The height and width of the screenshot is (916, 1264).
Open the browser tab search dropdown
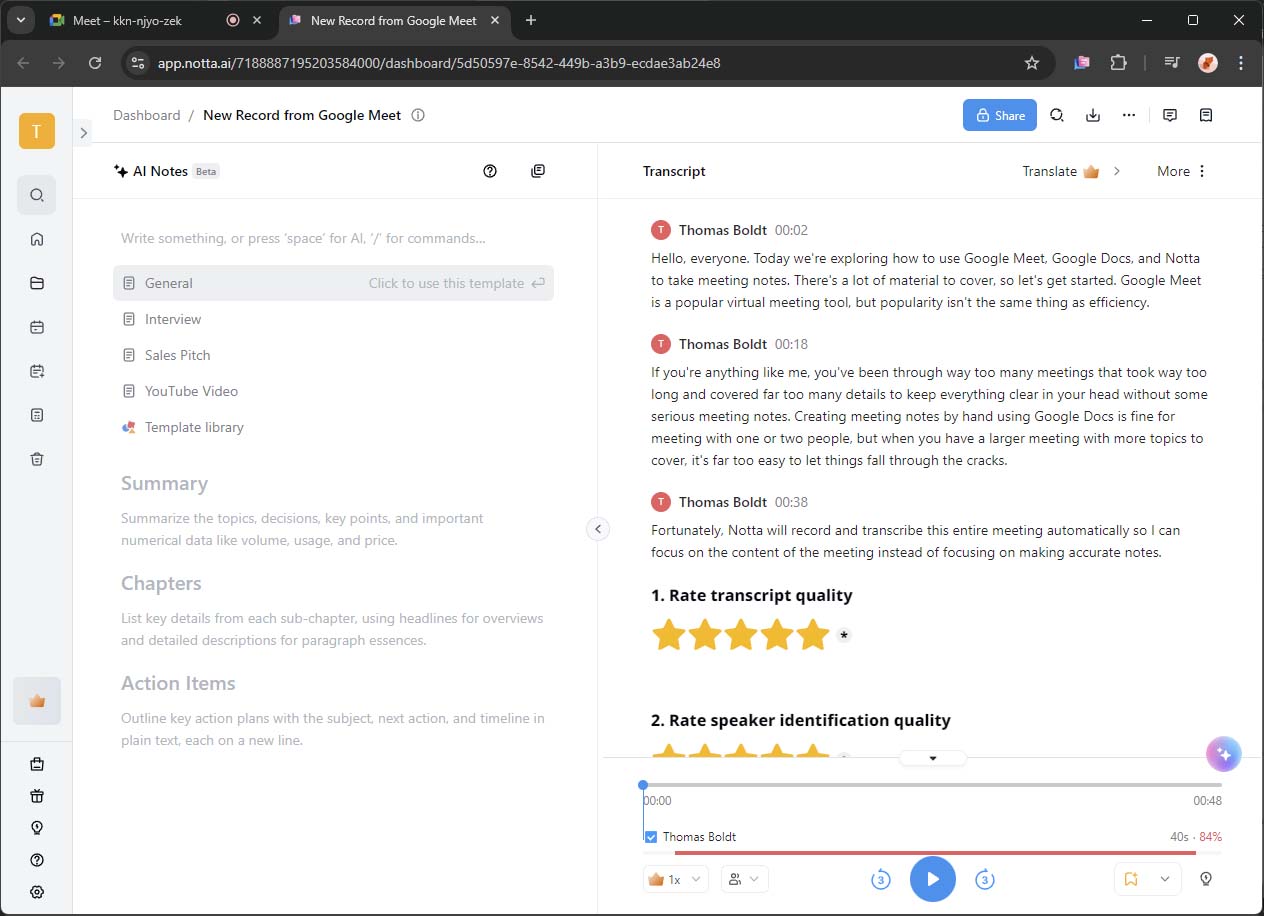[21, 20]
